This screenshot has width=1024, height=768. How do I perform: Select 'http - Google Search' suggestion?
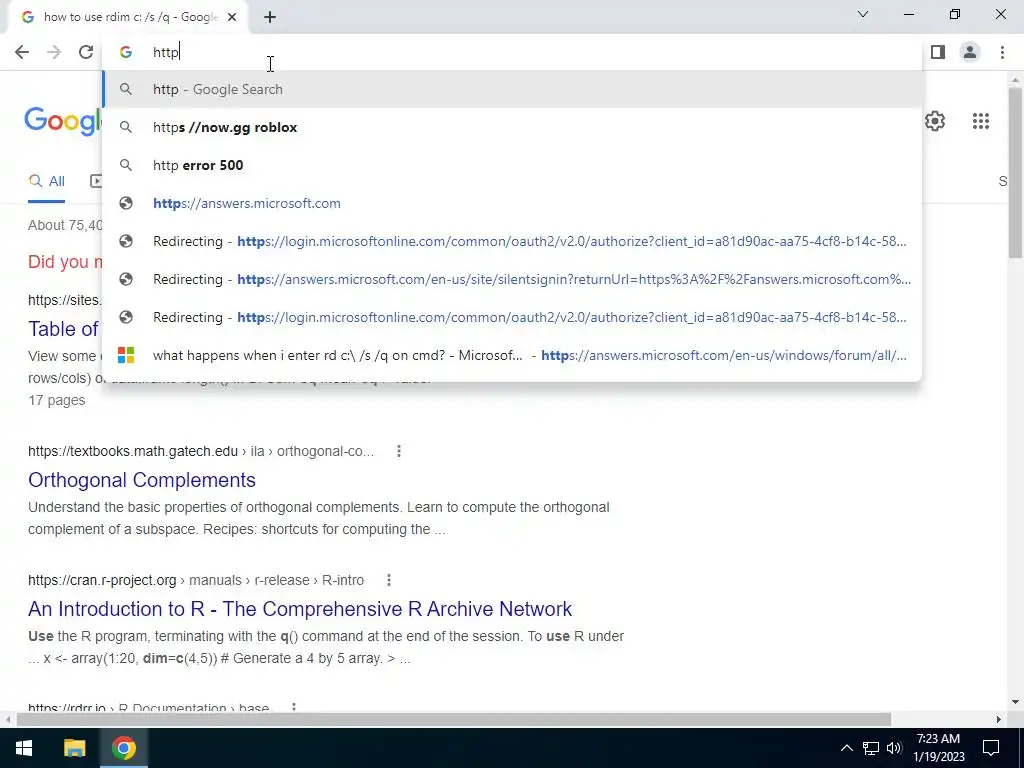click(512, 89)
